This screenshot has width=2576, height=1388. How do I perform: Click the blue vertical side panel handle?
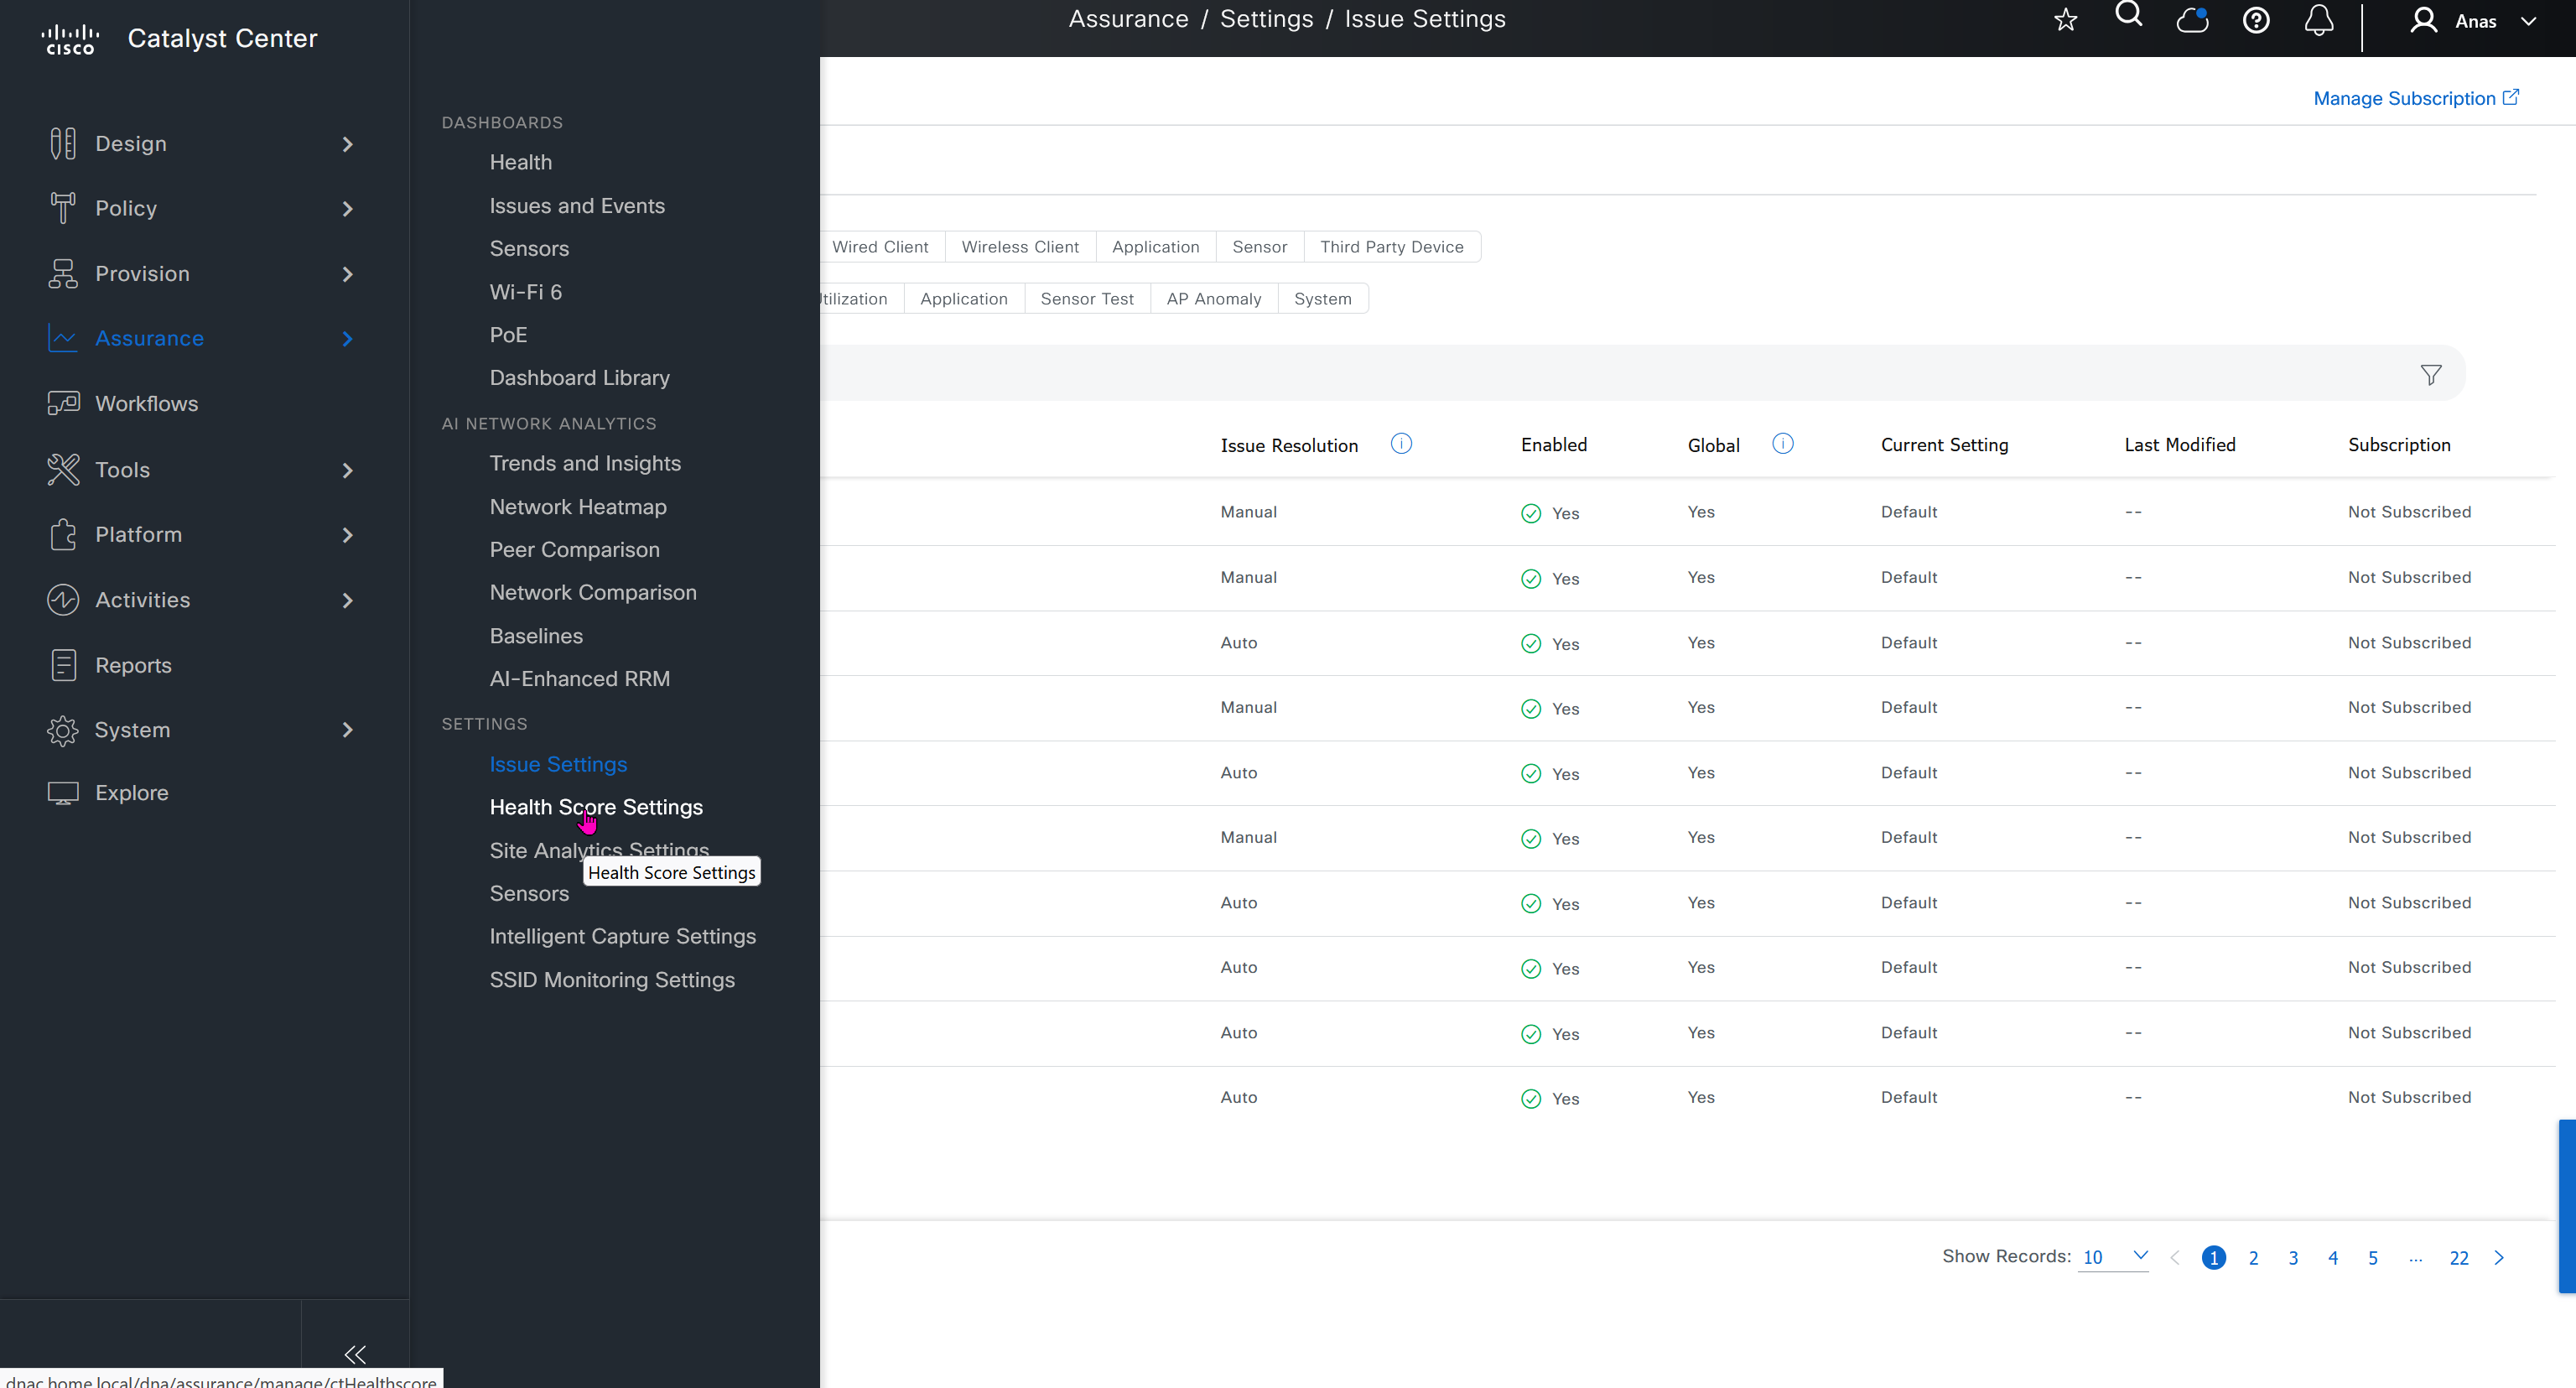(2566, 1206)
